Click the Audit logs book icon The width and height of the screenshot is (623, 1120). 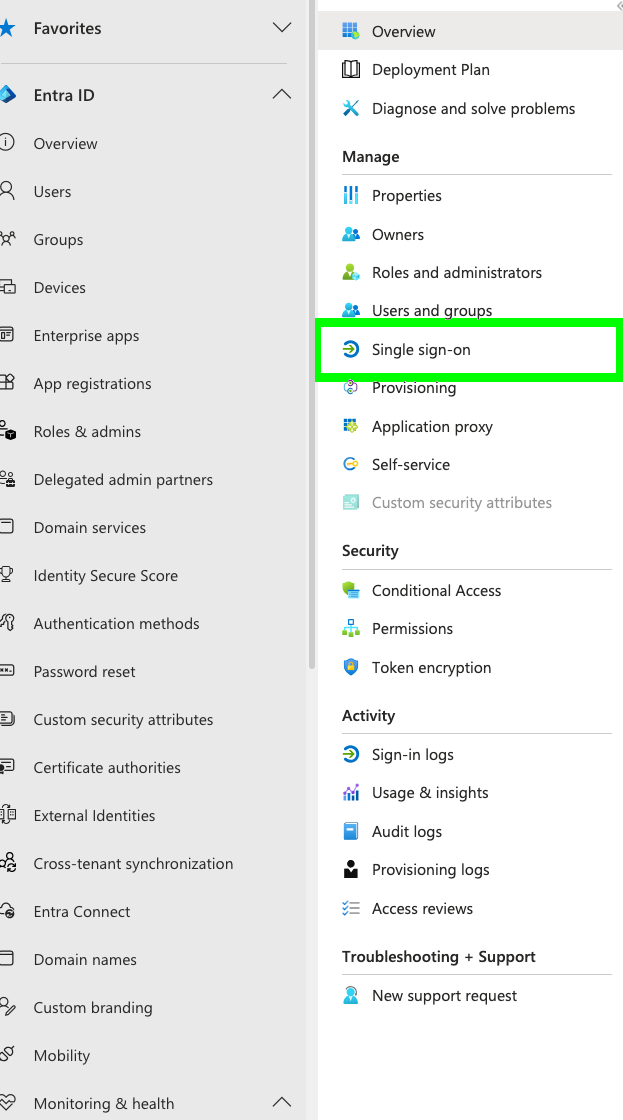click(350, 831)
